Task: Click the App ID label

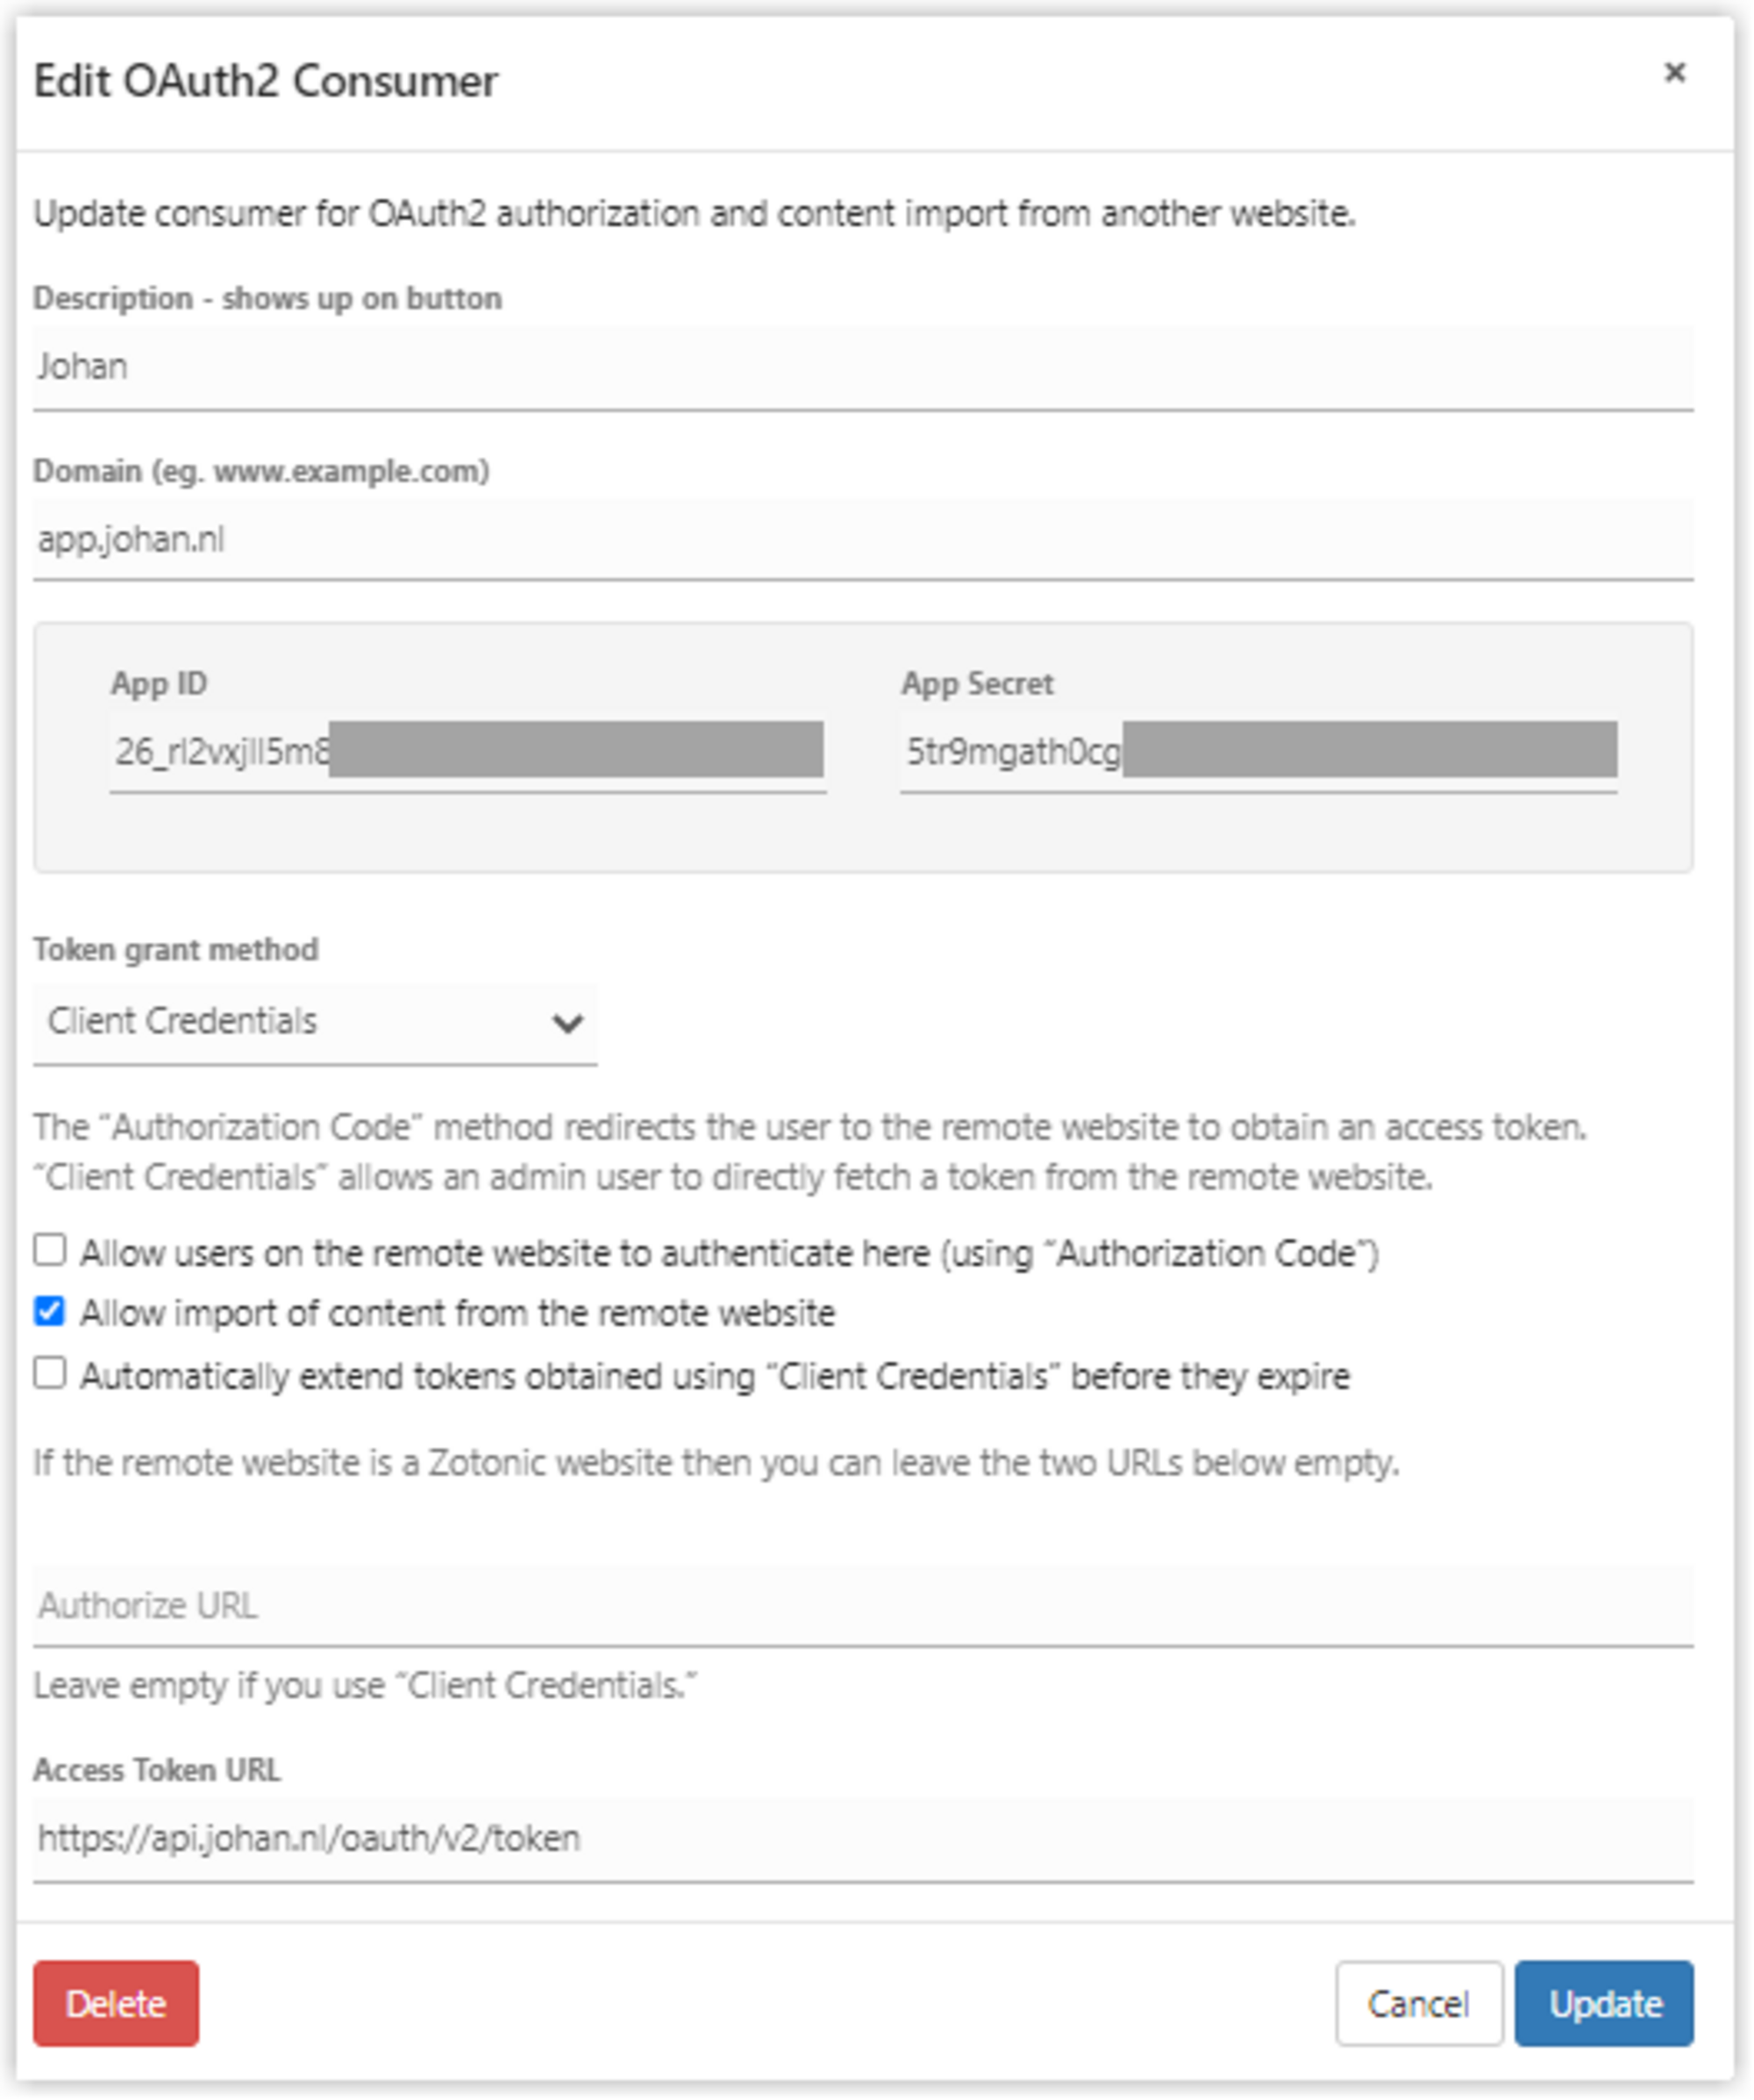Action: (159, 685)
